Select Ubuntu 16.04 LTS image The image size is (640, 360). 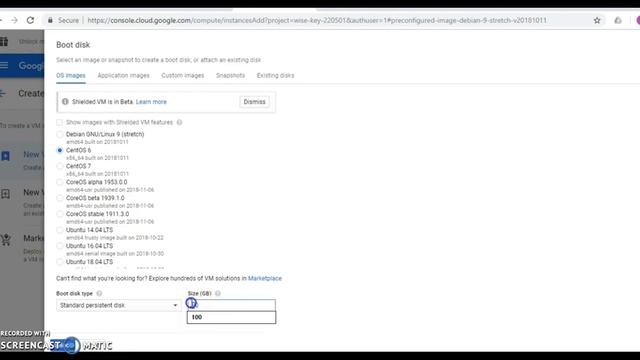60,246
